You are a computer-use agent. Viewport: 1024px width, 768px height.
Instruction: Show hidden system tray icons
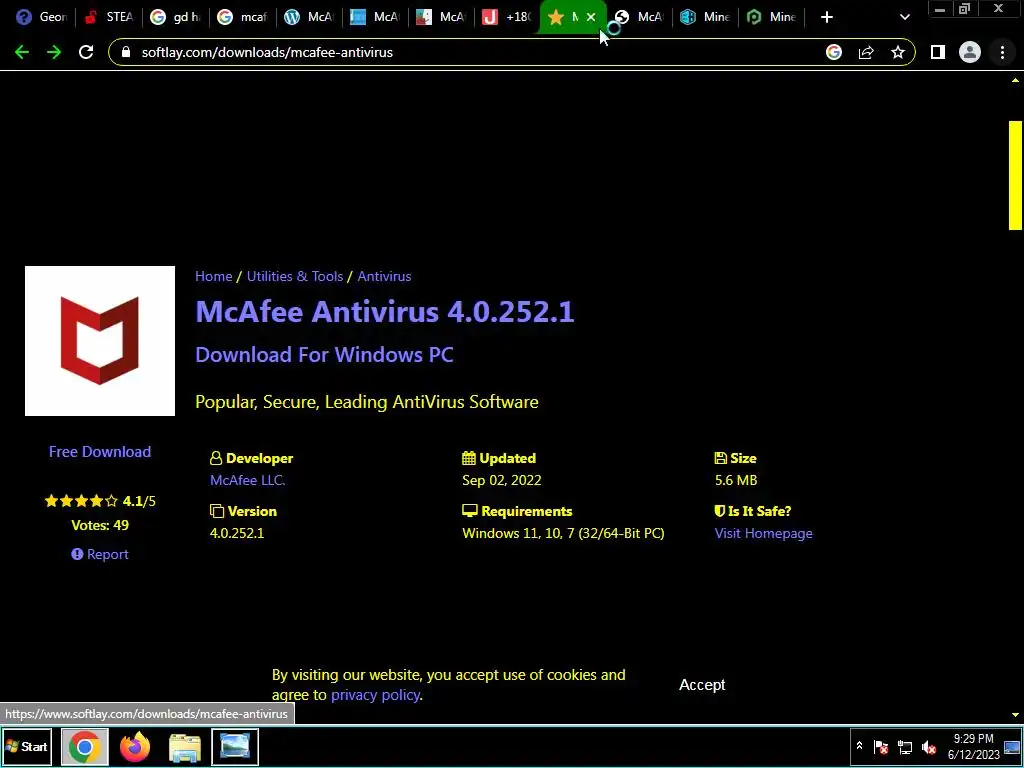click(859, 746)
